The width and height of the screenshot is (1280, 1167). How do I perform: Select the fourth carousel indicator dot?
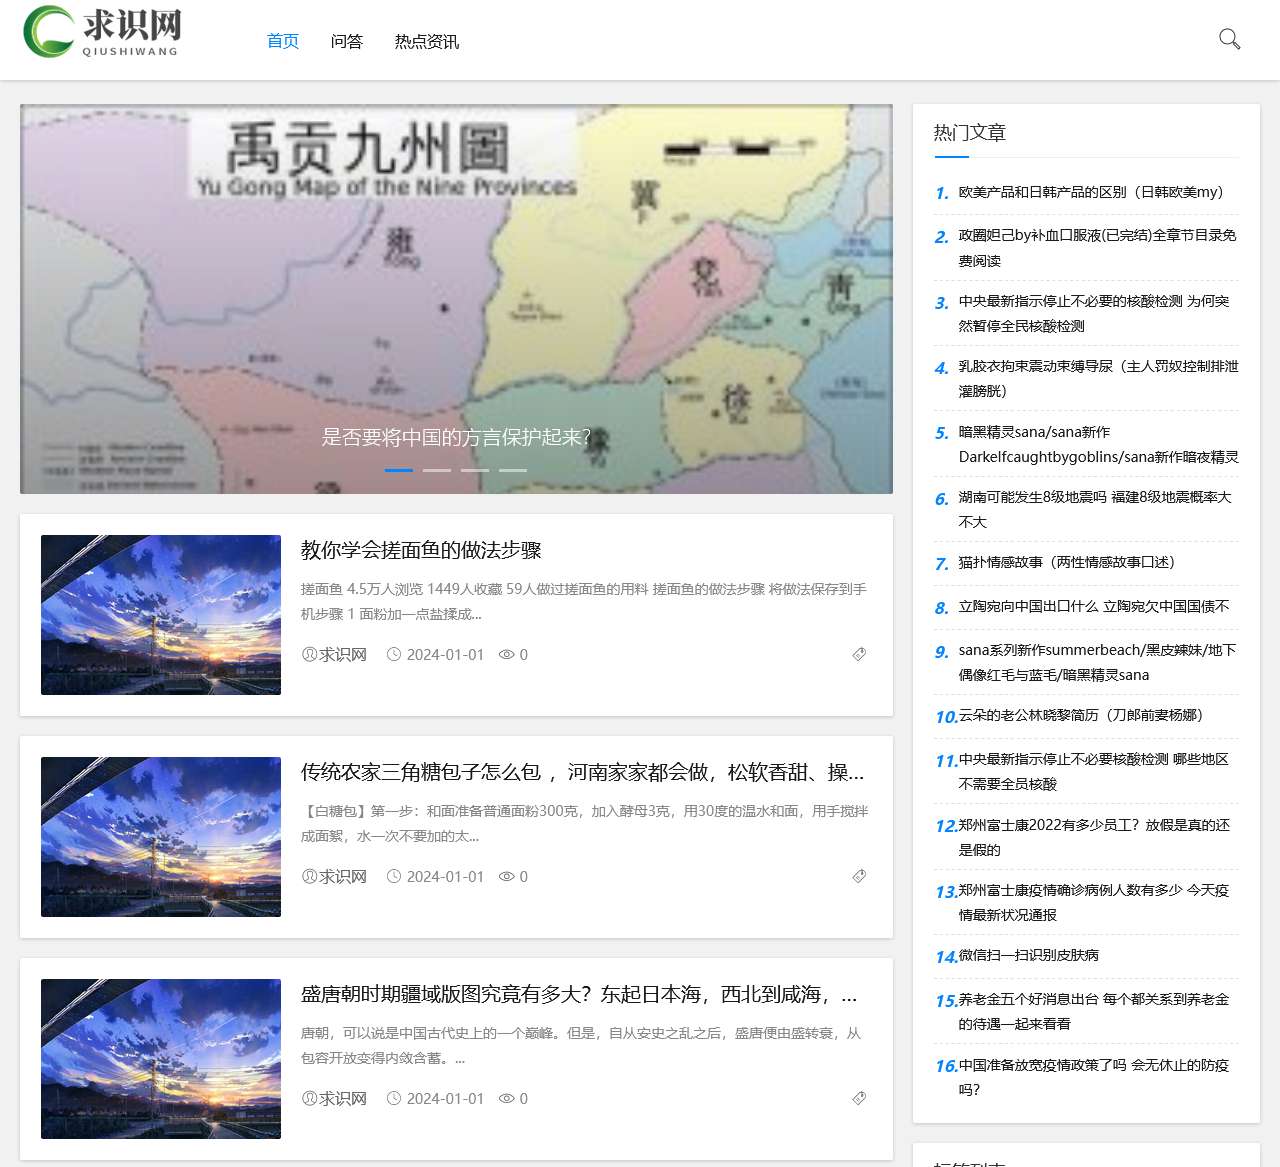pos(512,469)
